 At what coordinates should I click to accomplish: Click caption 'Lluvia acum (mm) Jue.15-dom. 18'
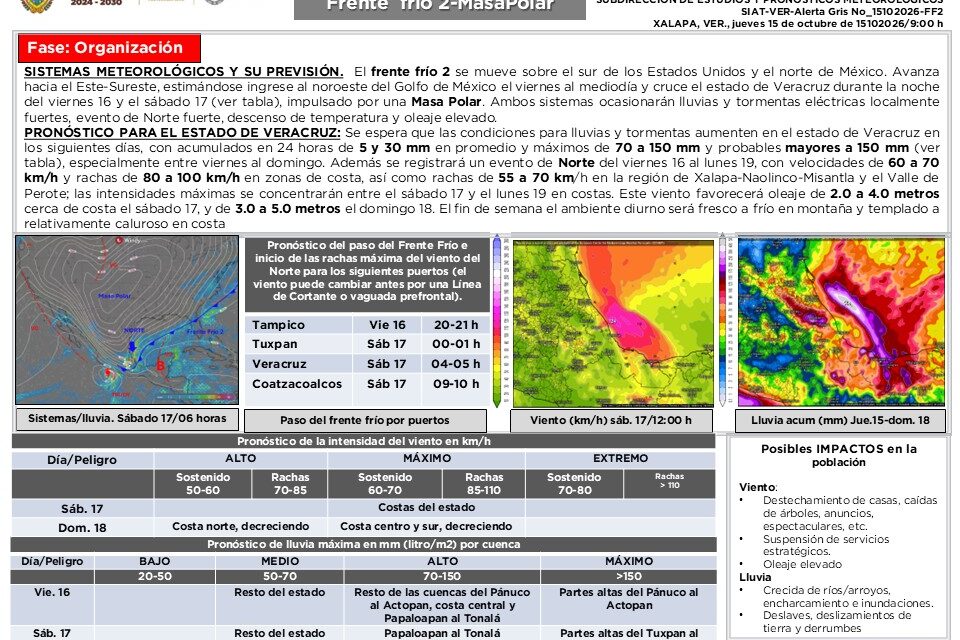840,421
